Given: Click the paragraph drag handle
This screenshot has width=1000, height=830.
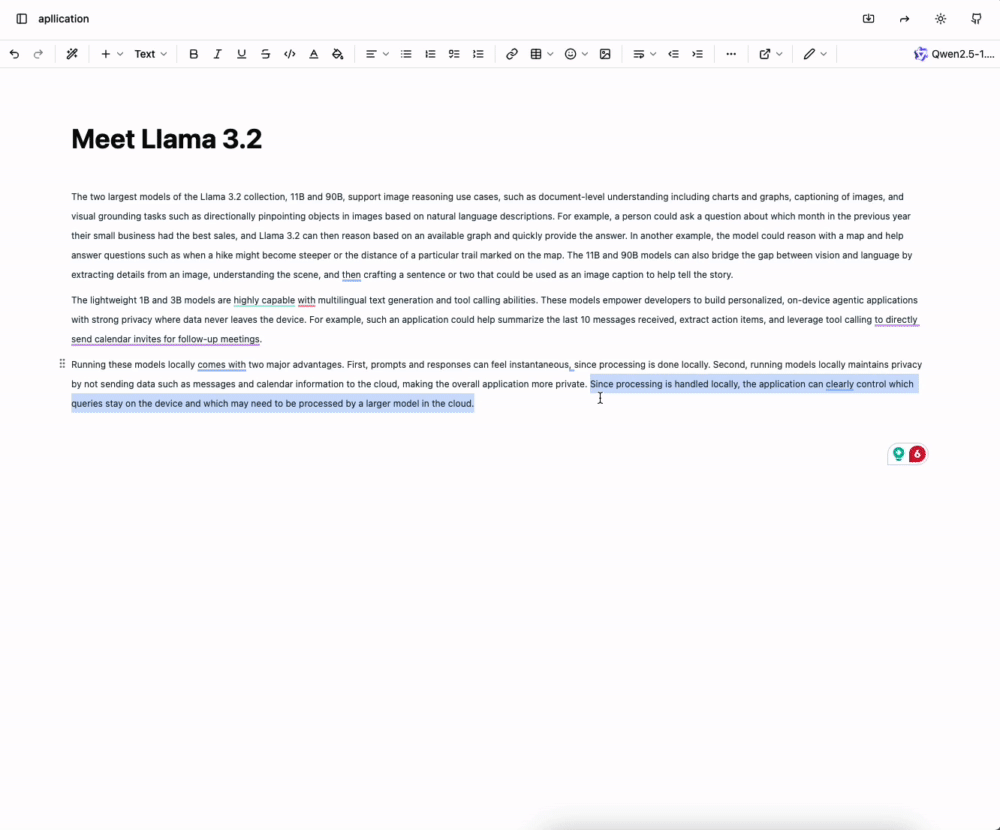Looking at the screenshot, I should tap(62, 364).
